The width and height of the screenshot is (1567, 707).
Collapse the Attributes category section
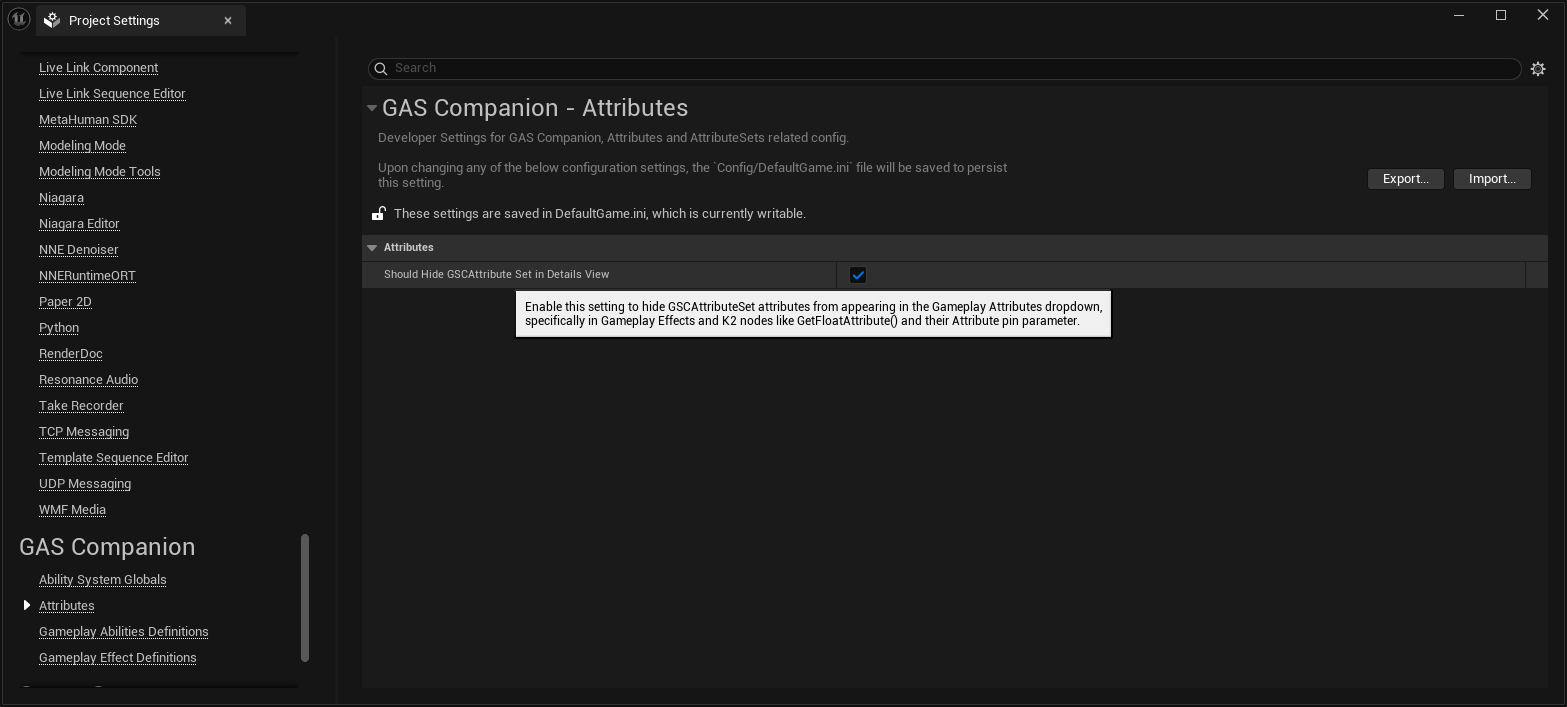point(372,247)
